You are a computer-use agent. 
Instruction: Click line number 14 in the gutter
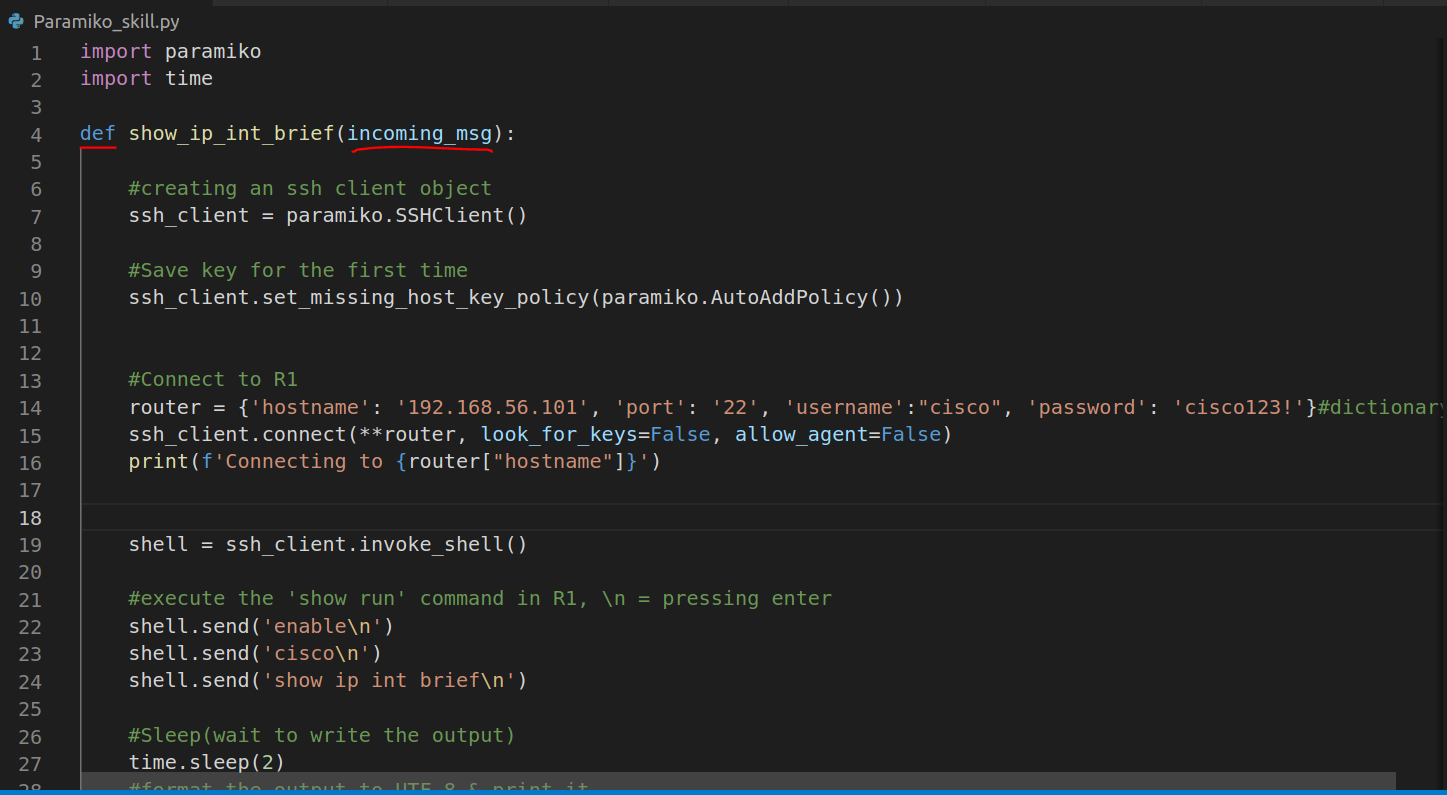click(30, 407)
